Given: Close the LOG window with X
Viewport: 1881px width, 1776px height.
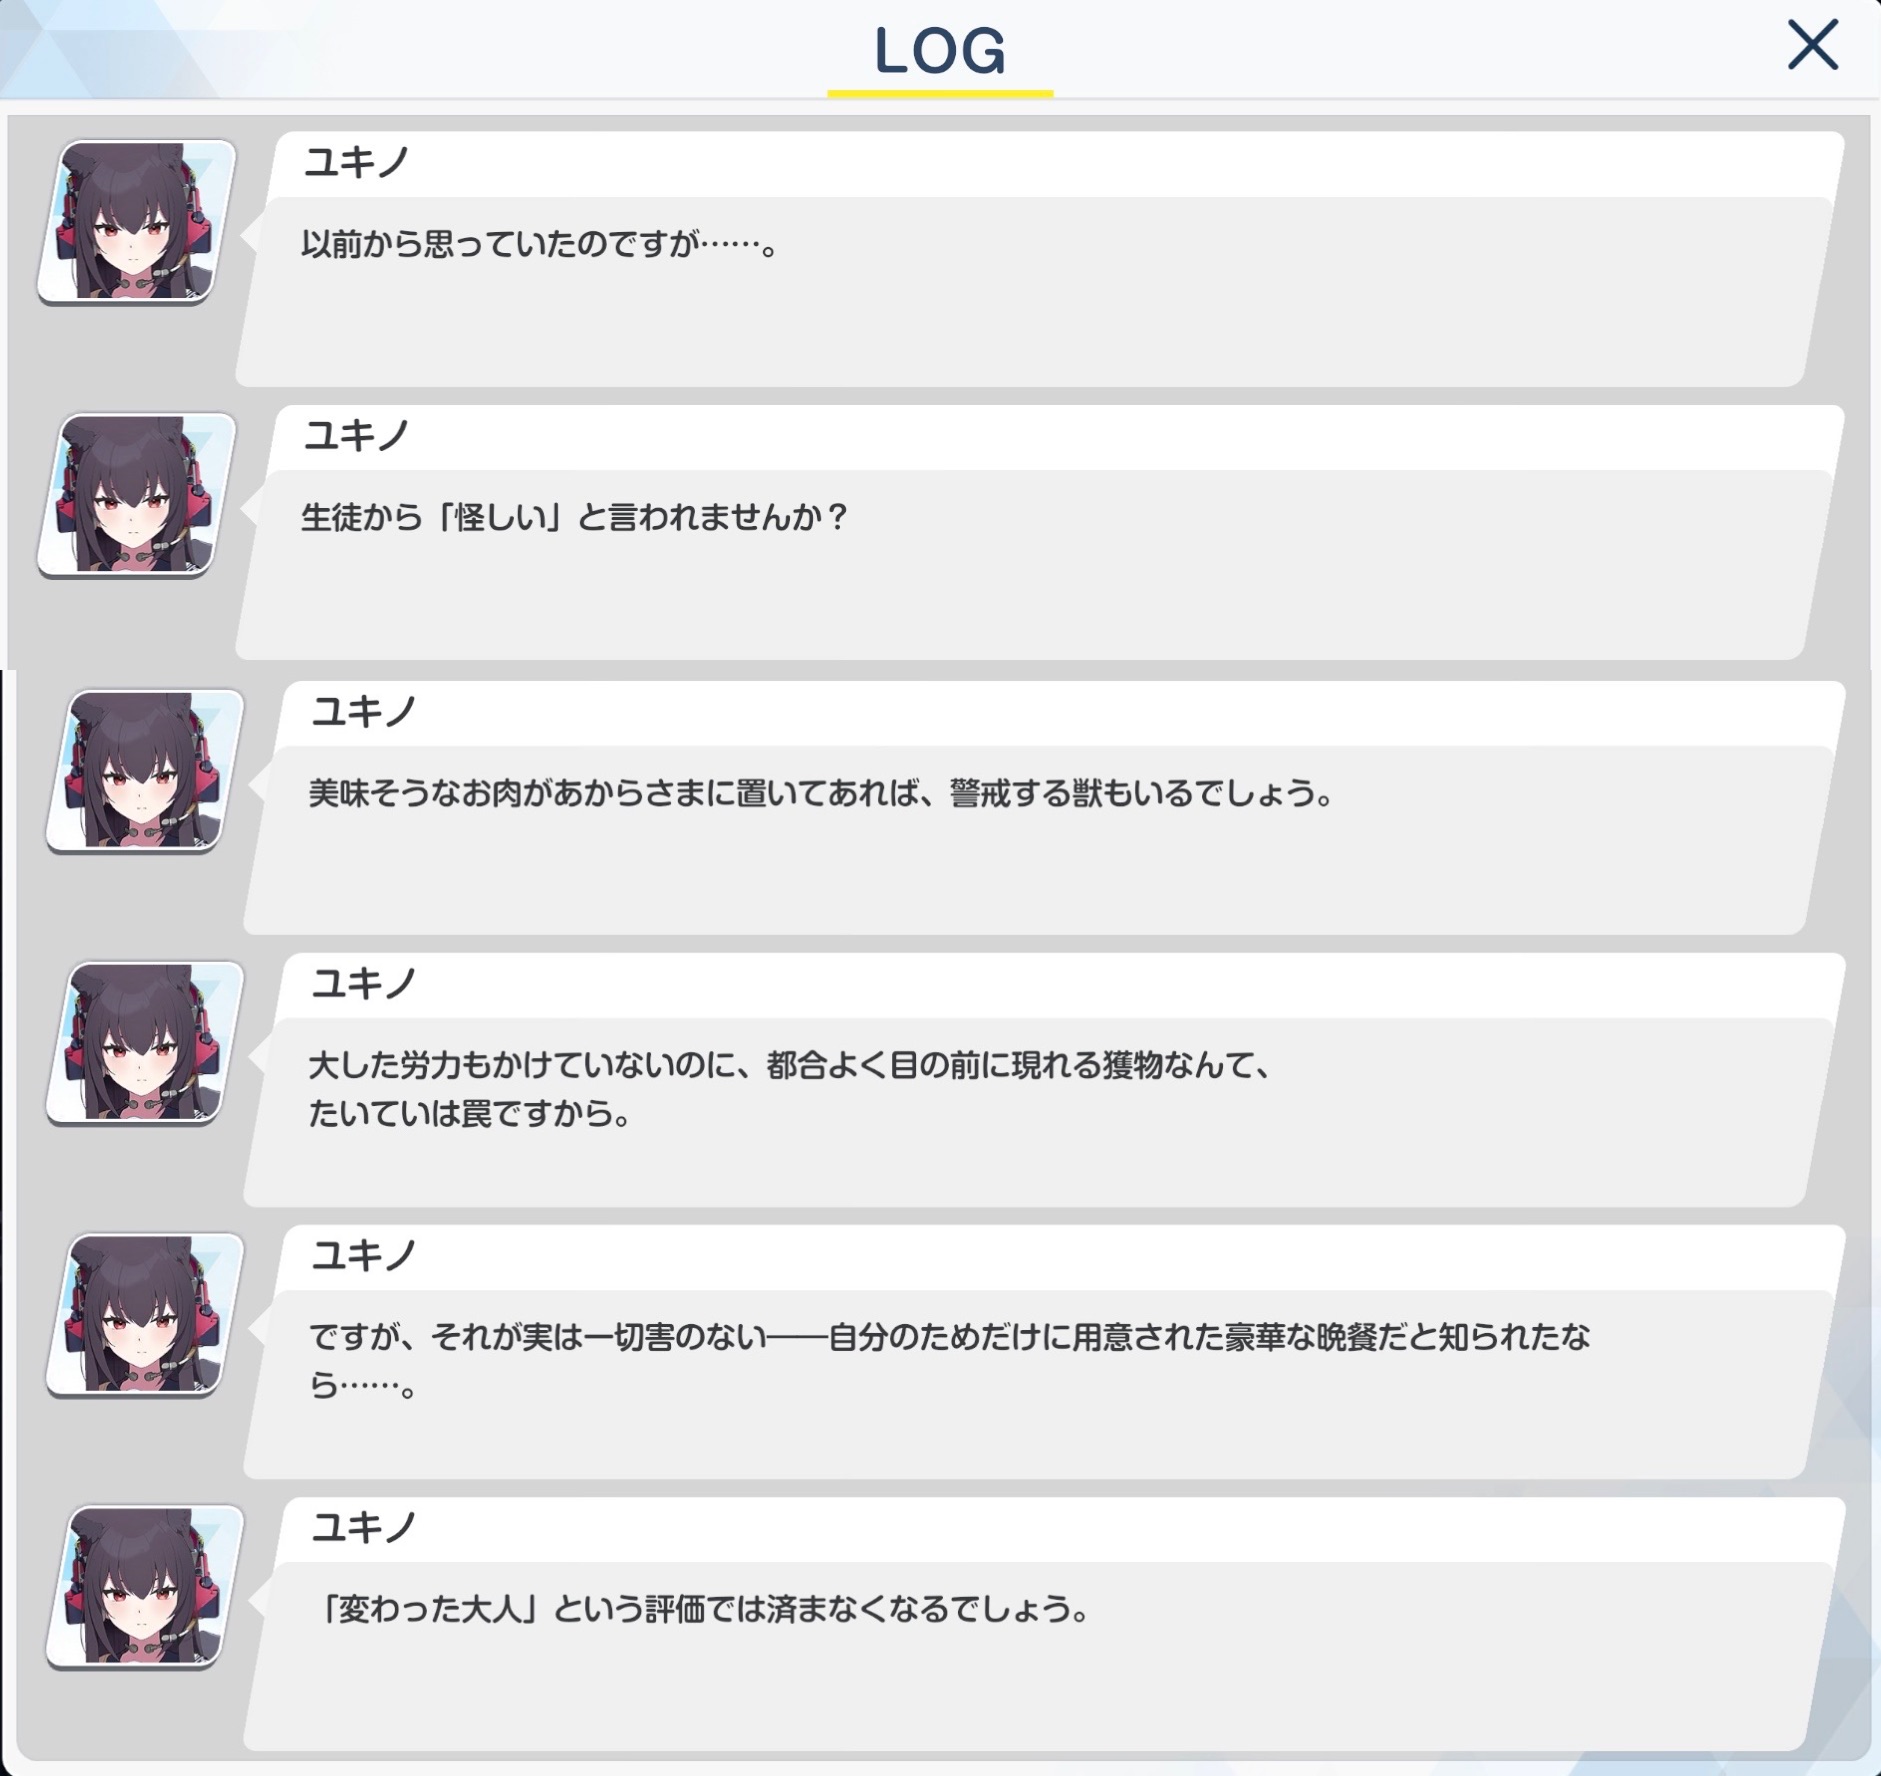Looking at the screenshot, I should click(1812, 45).
